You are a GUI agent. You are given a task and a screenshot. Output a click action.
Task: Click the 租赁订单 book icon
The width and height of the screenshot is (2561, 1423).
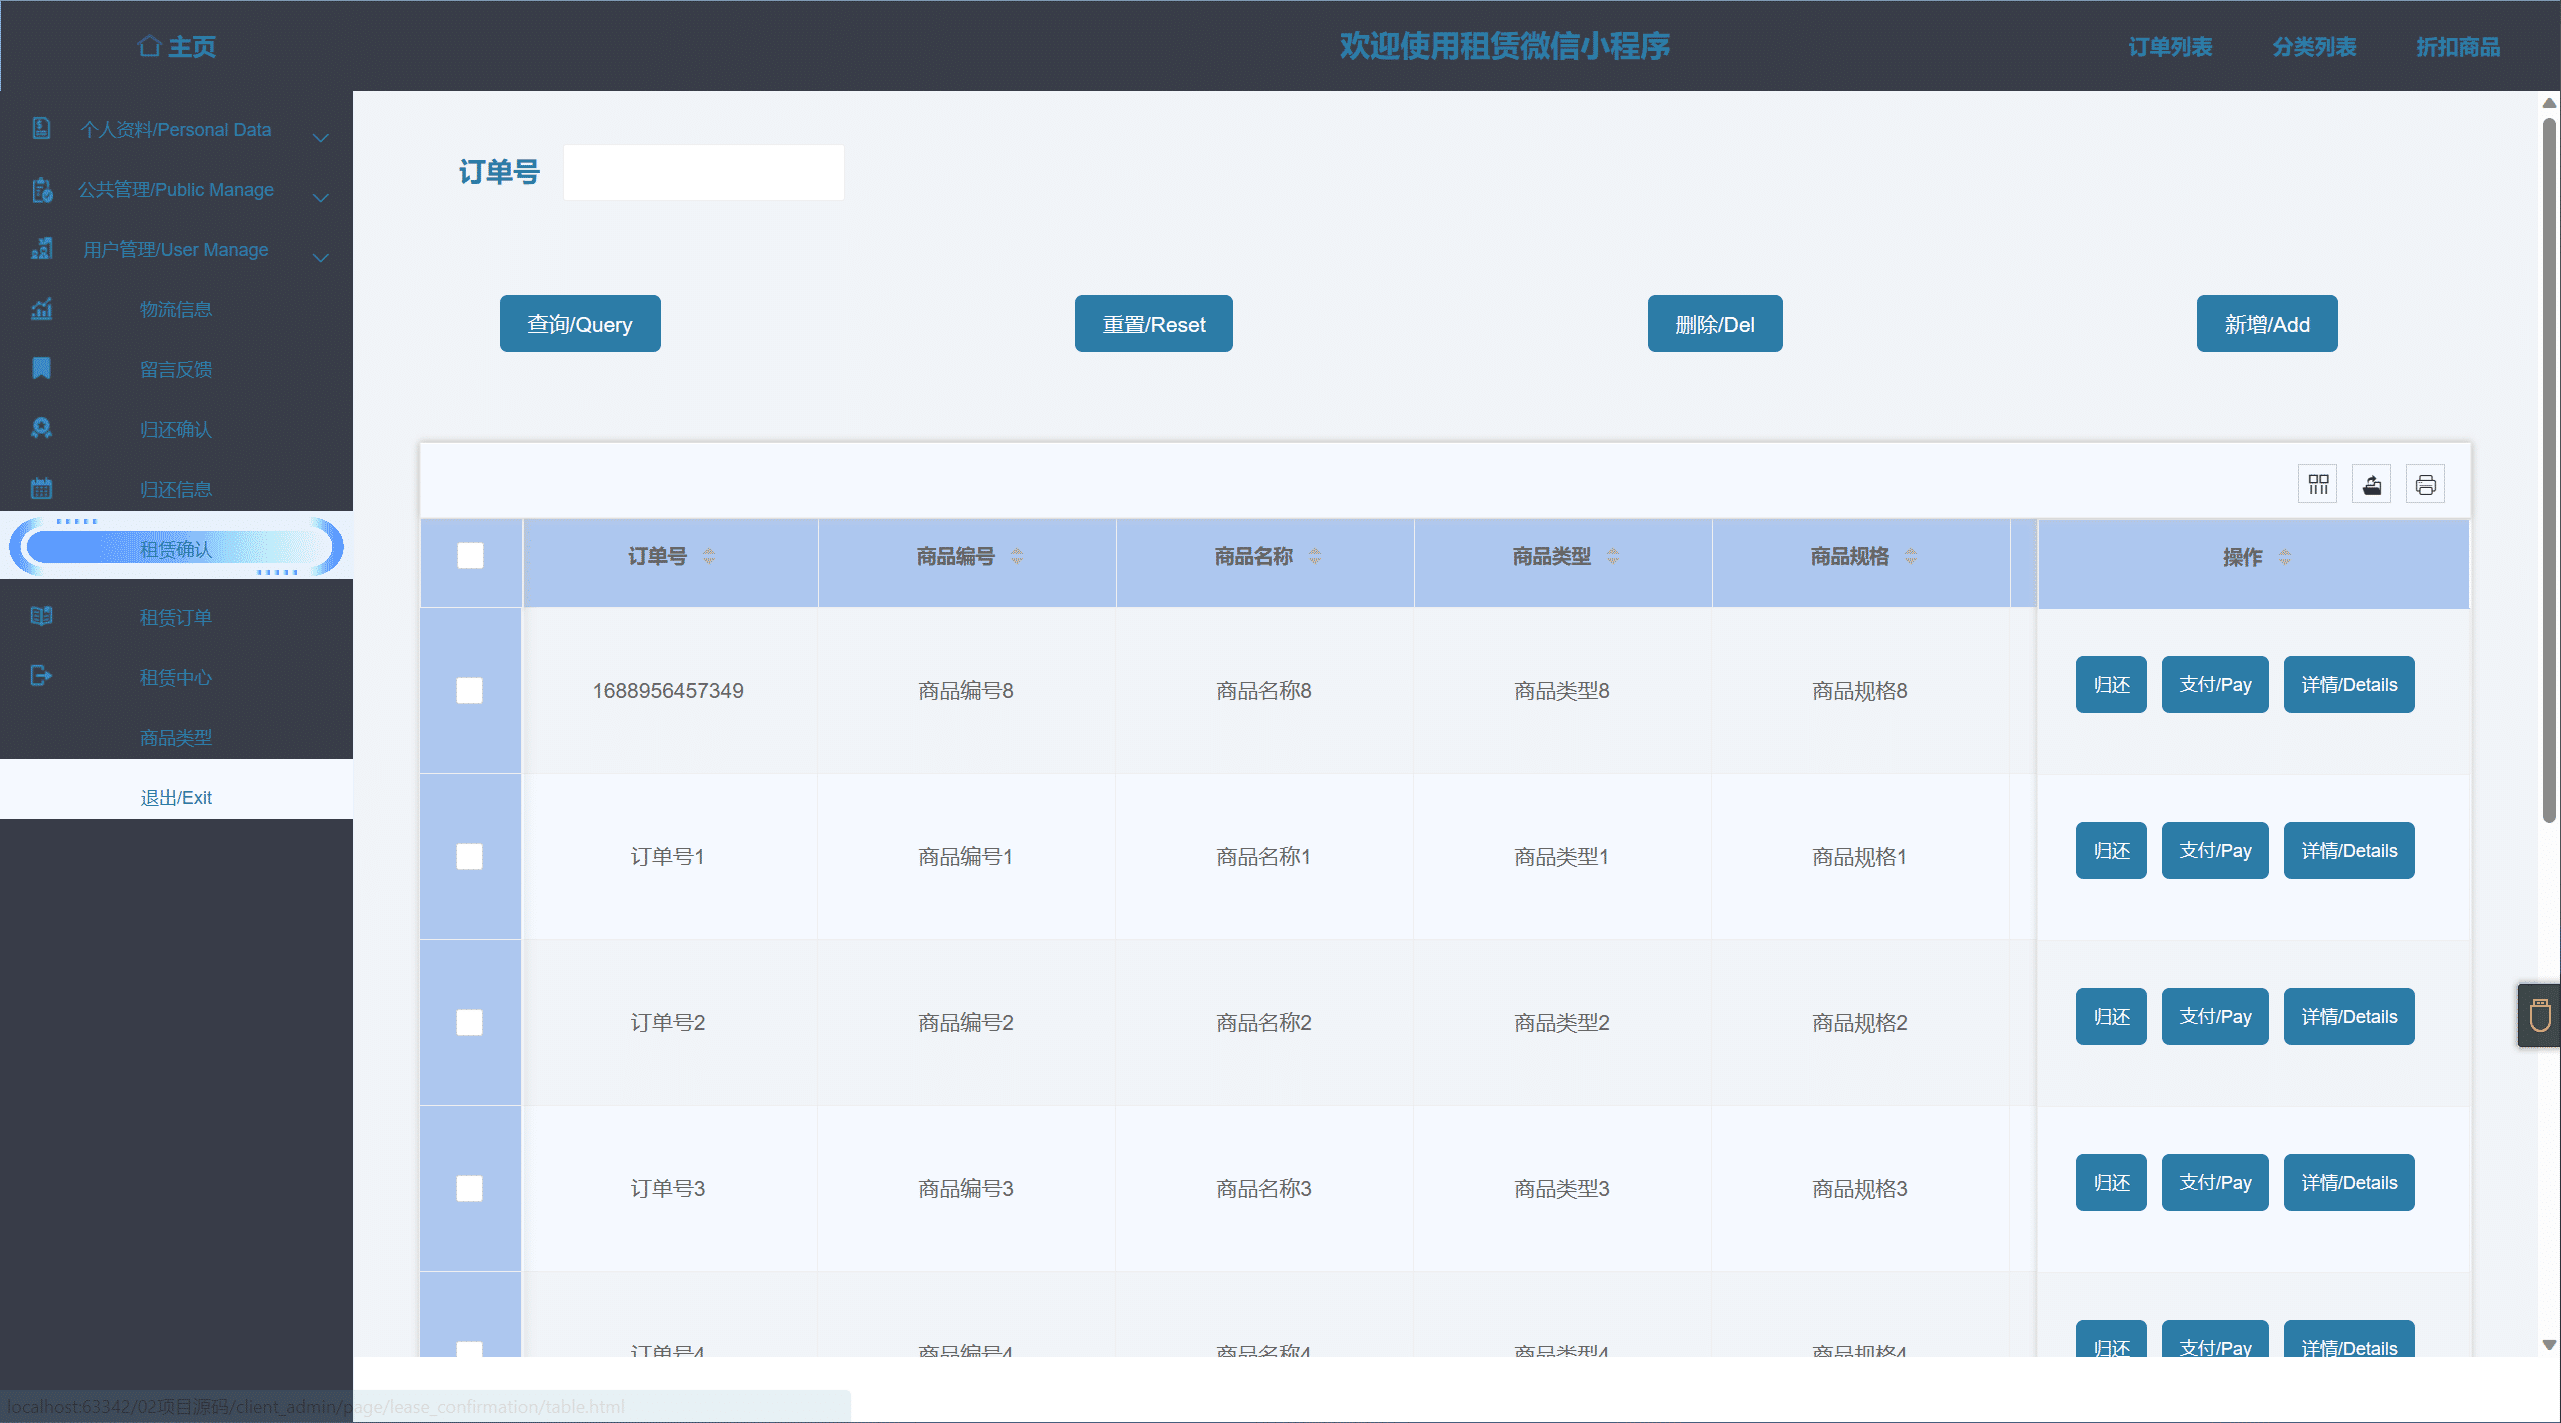coord(41,616)
